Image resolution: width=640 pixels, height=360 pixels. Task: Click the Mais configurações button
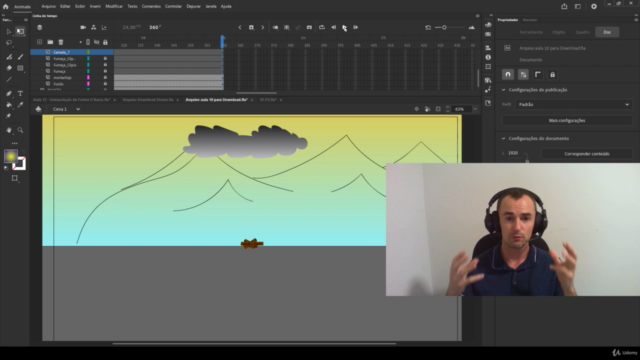(x=567, y=120)
